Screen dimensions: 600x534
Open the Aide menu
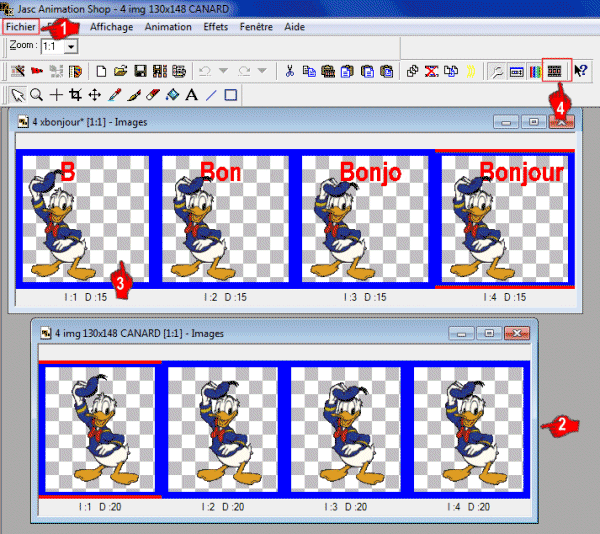(294, 27)
